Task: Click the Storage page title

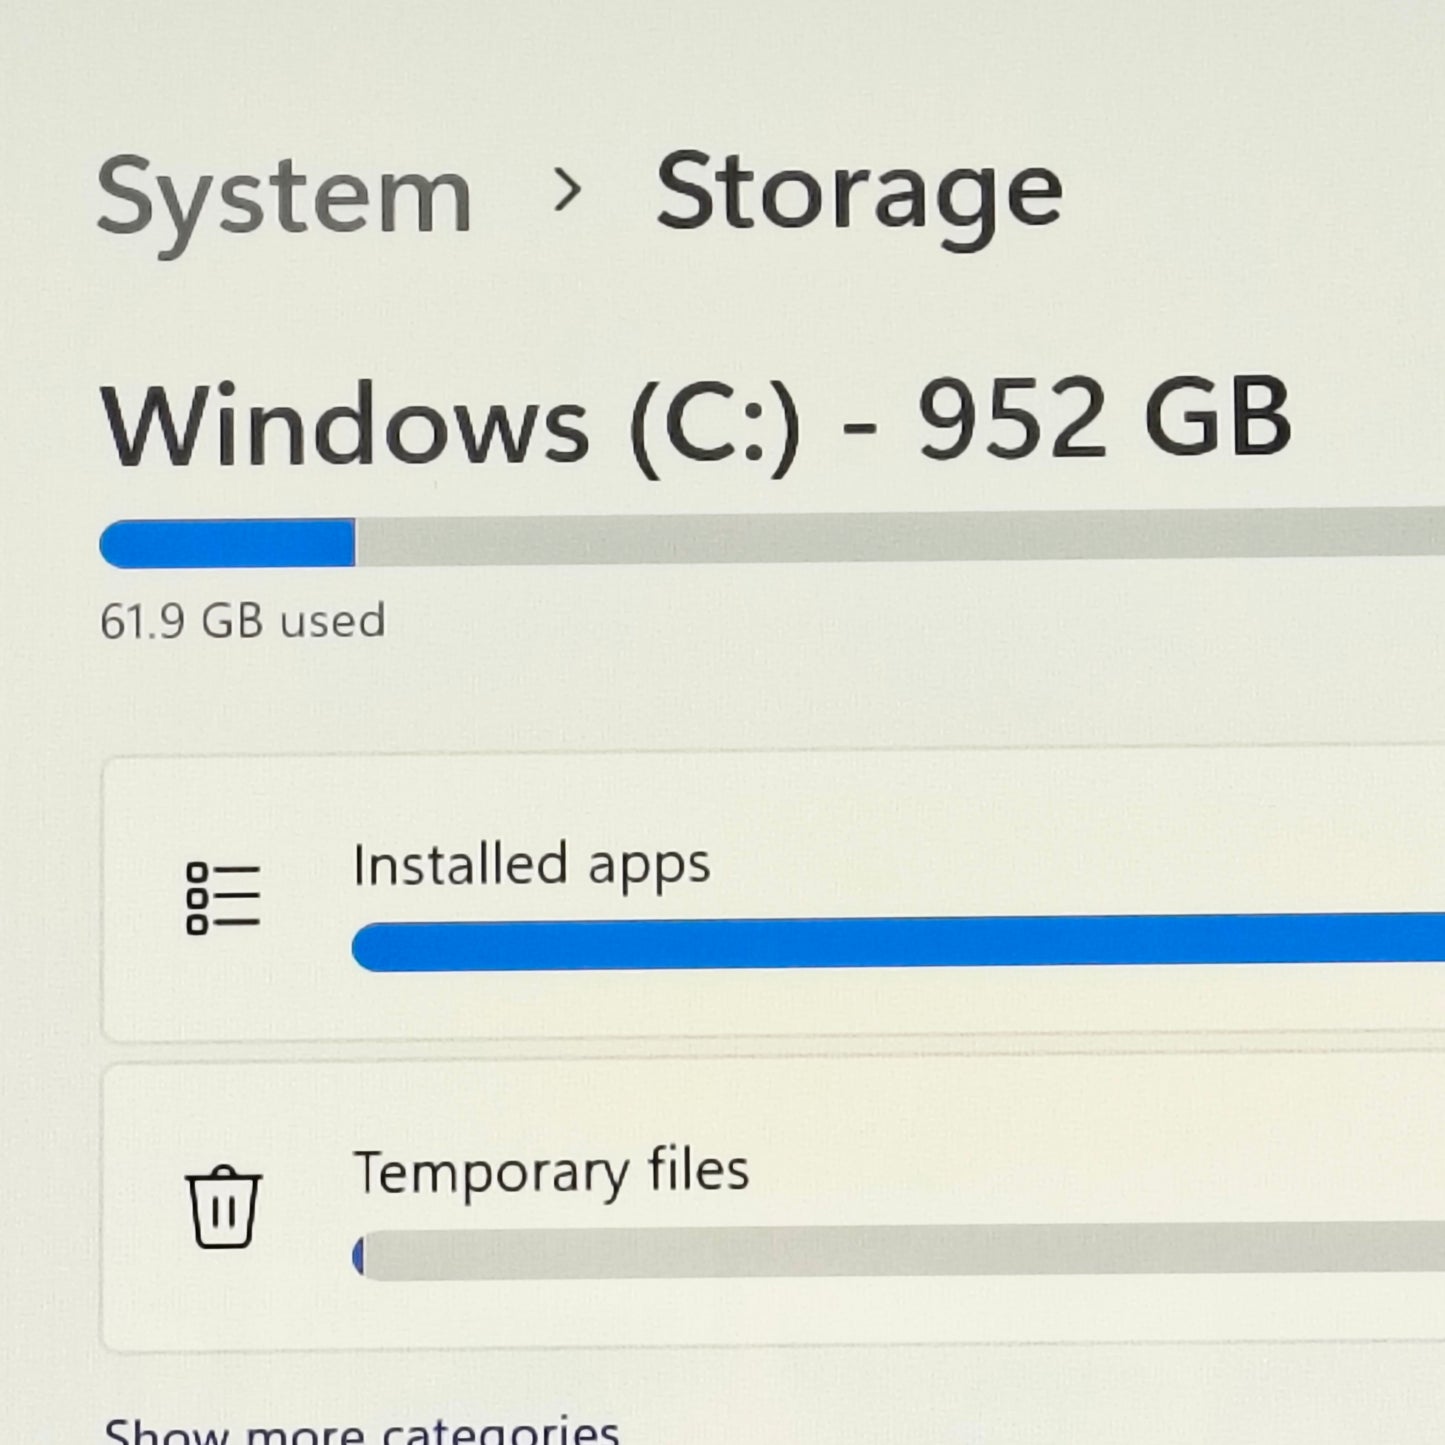Action: [x=858, y=194]
